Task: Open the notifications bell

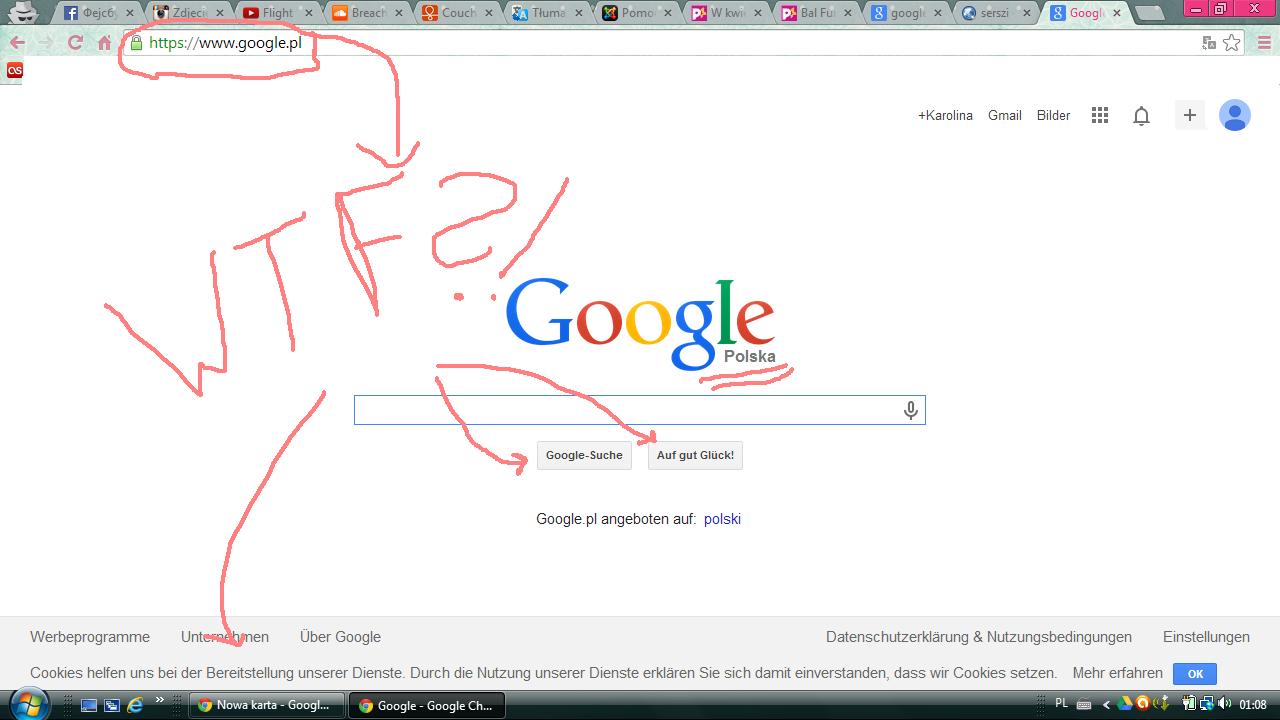Action: pyautogui.click(x=1141, y=116)
